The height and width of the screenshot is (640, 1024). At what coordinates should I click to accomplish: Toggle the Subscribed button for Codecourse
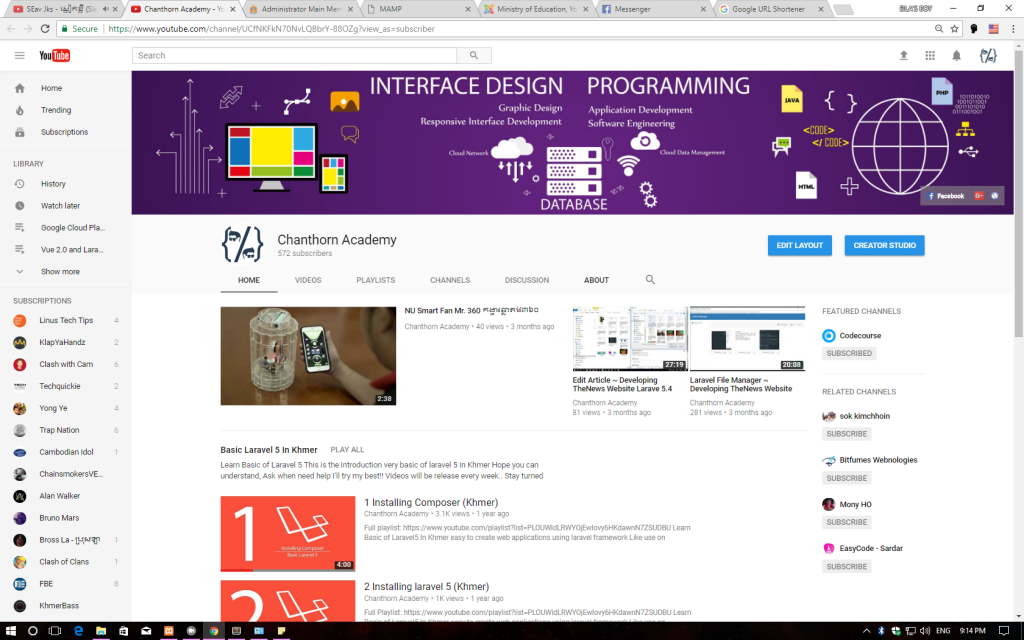(849, 353)
